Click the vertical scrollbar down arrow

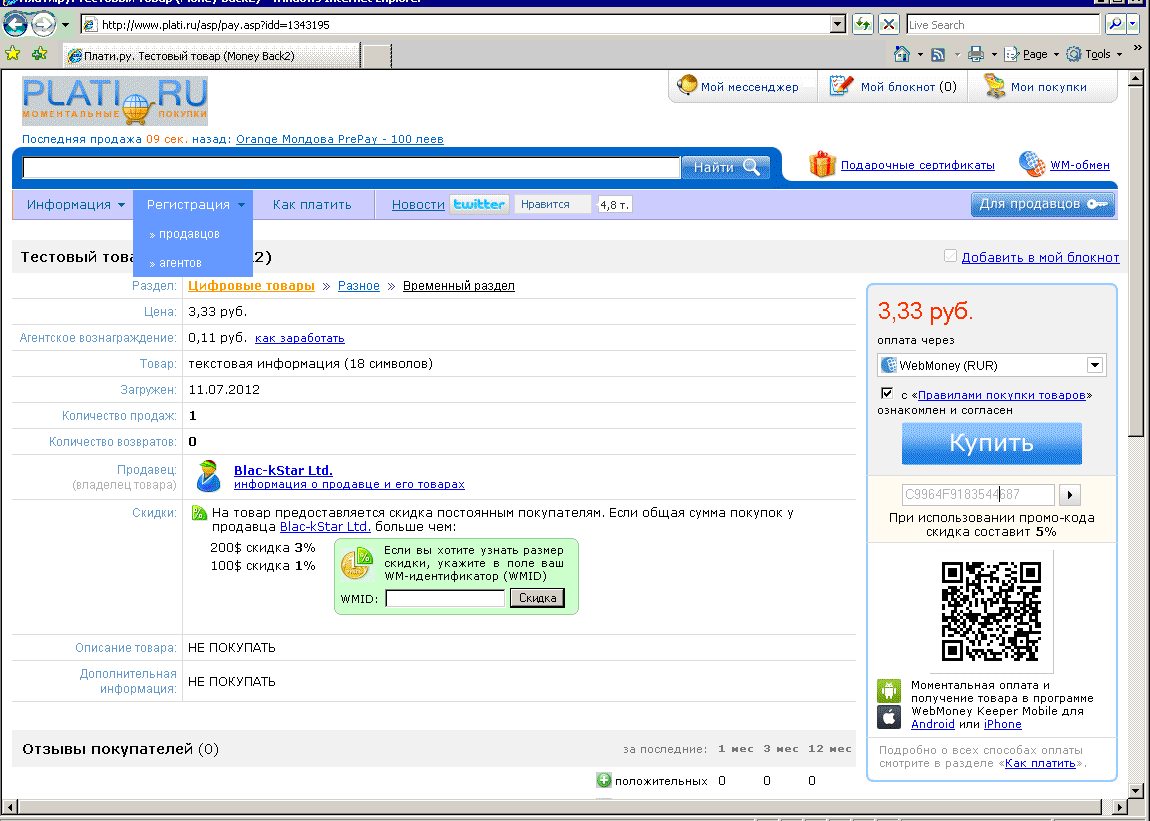1135,791
